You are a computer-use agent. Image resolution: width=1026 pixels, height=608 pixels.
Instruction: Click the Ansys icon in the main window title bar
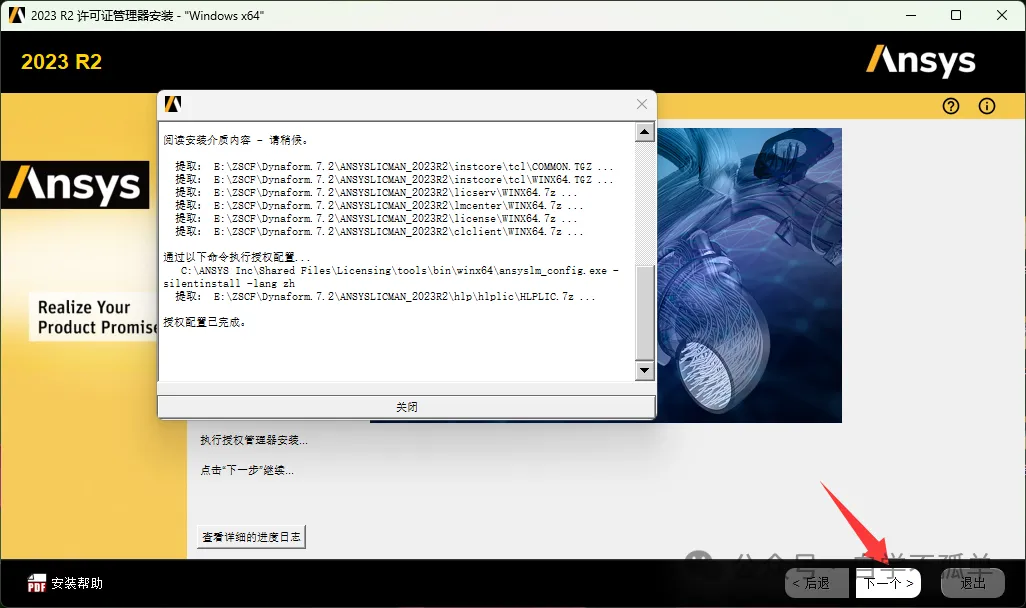[x=17, y=15]
